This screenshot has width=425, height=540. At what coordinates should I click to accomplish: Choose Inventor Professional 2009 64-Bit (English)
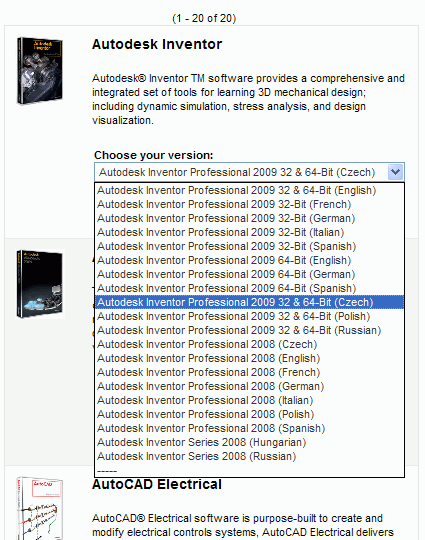click(x=249, y=260)
